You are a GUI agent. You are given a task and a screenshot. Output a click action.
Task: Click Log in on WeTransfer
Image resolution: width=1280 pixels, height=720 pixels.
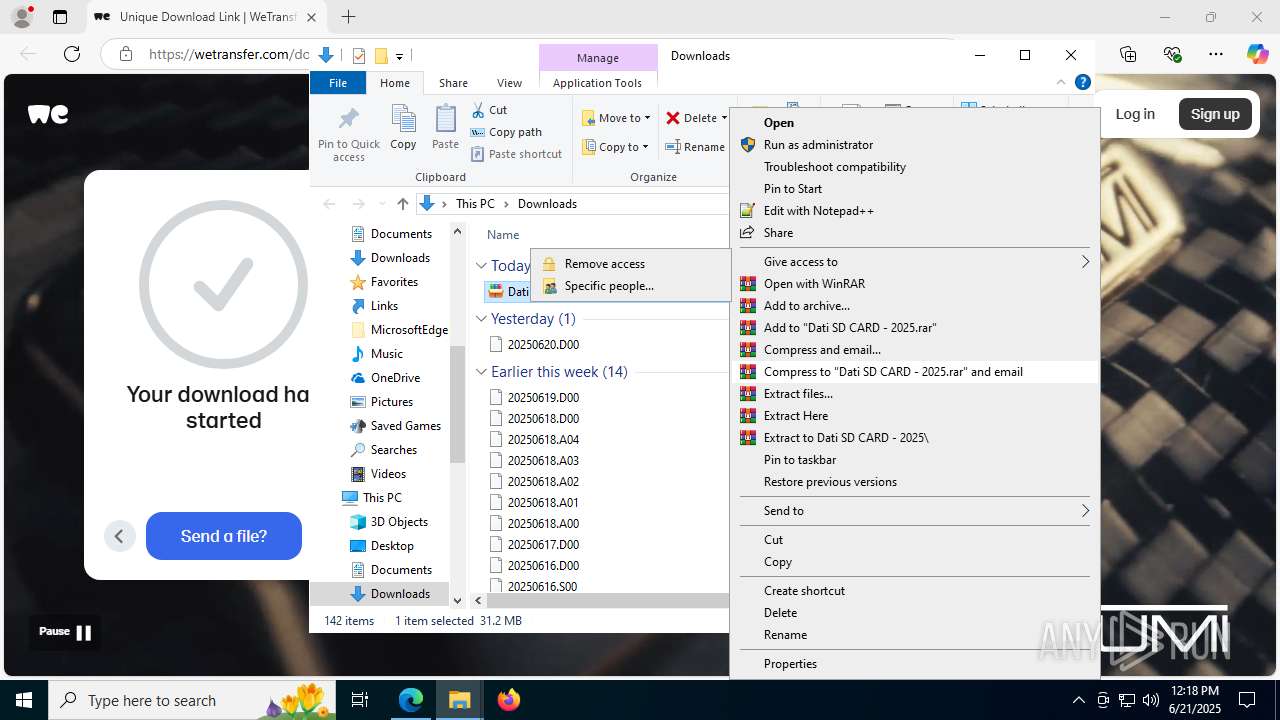point(1135,114)
